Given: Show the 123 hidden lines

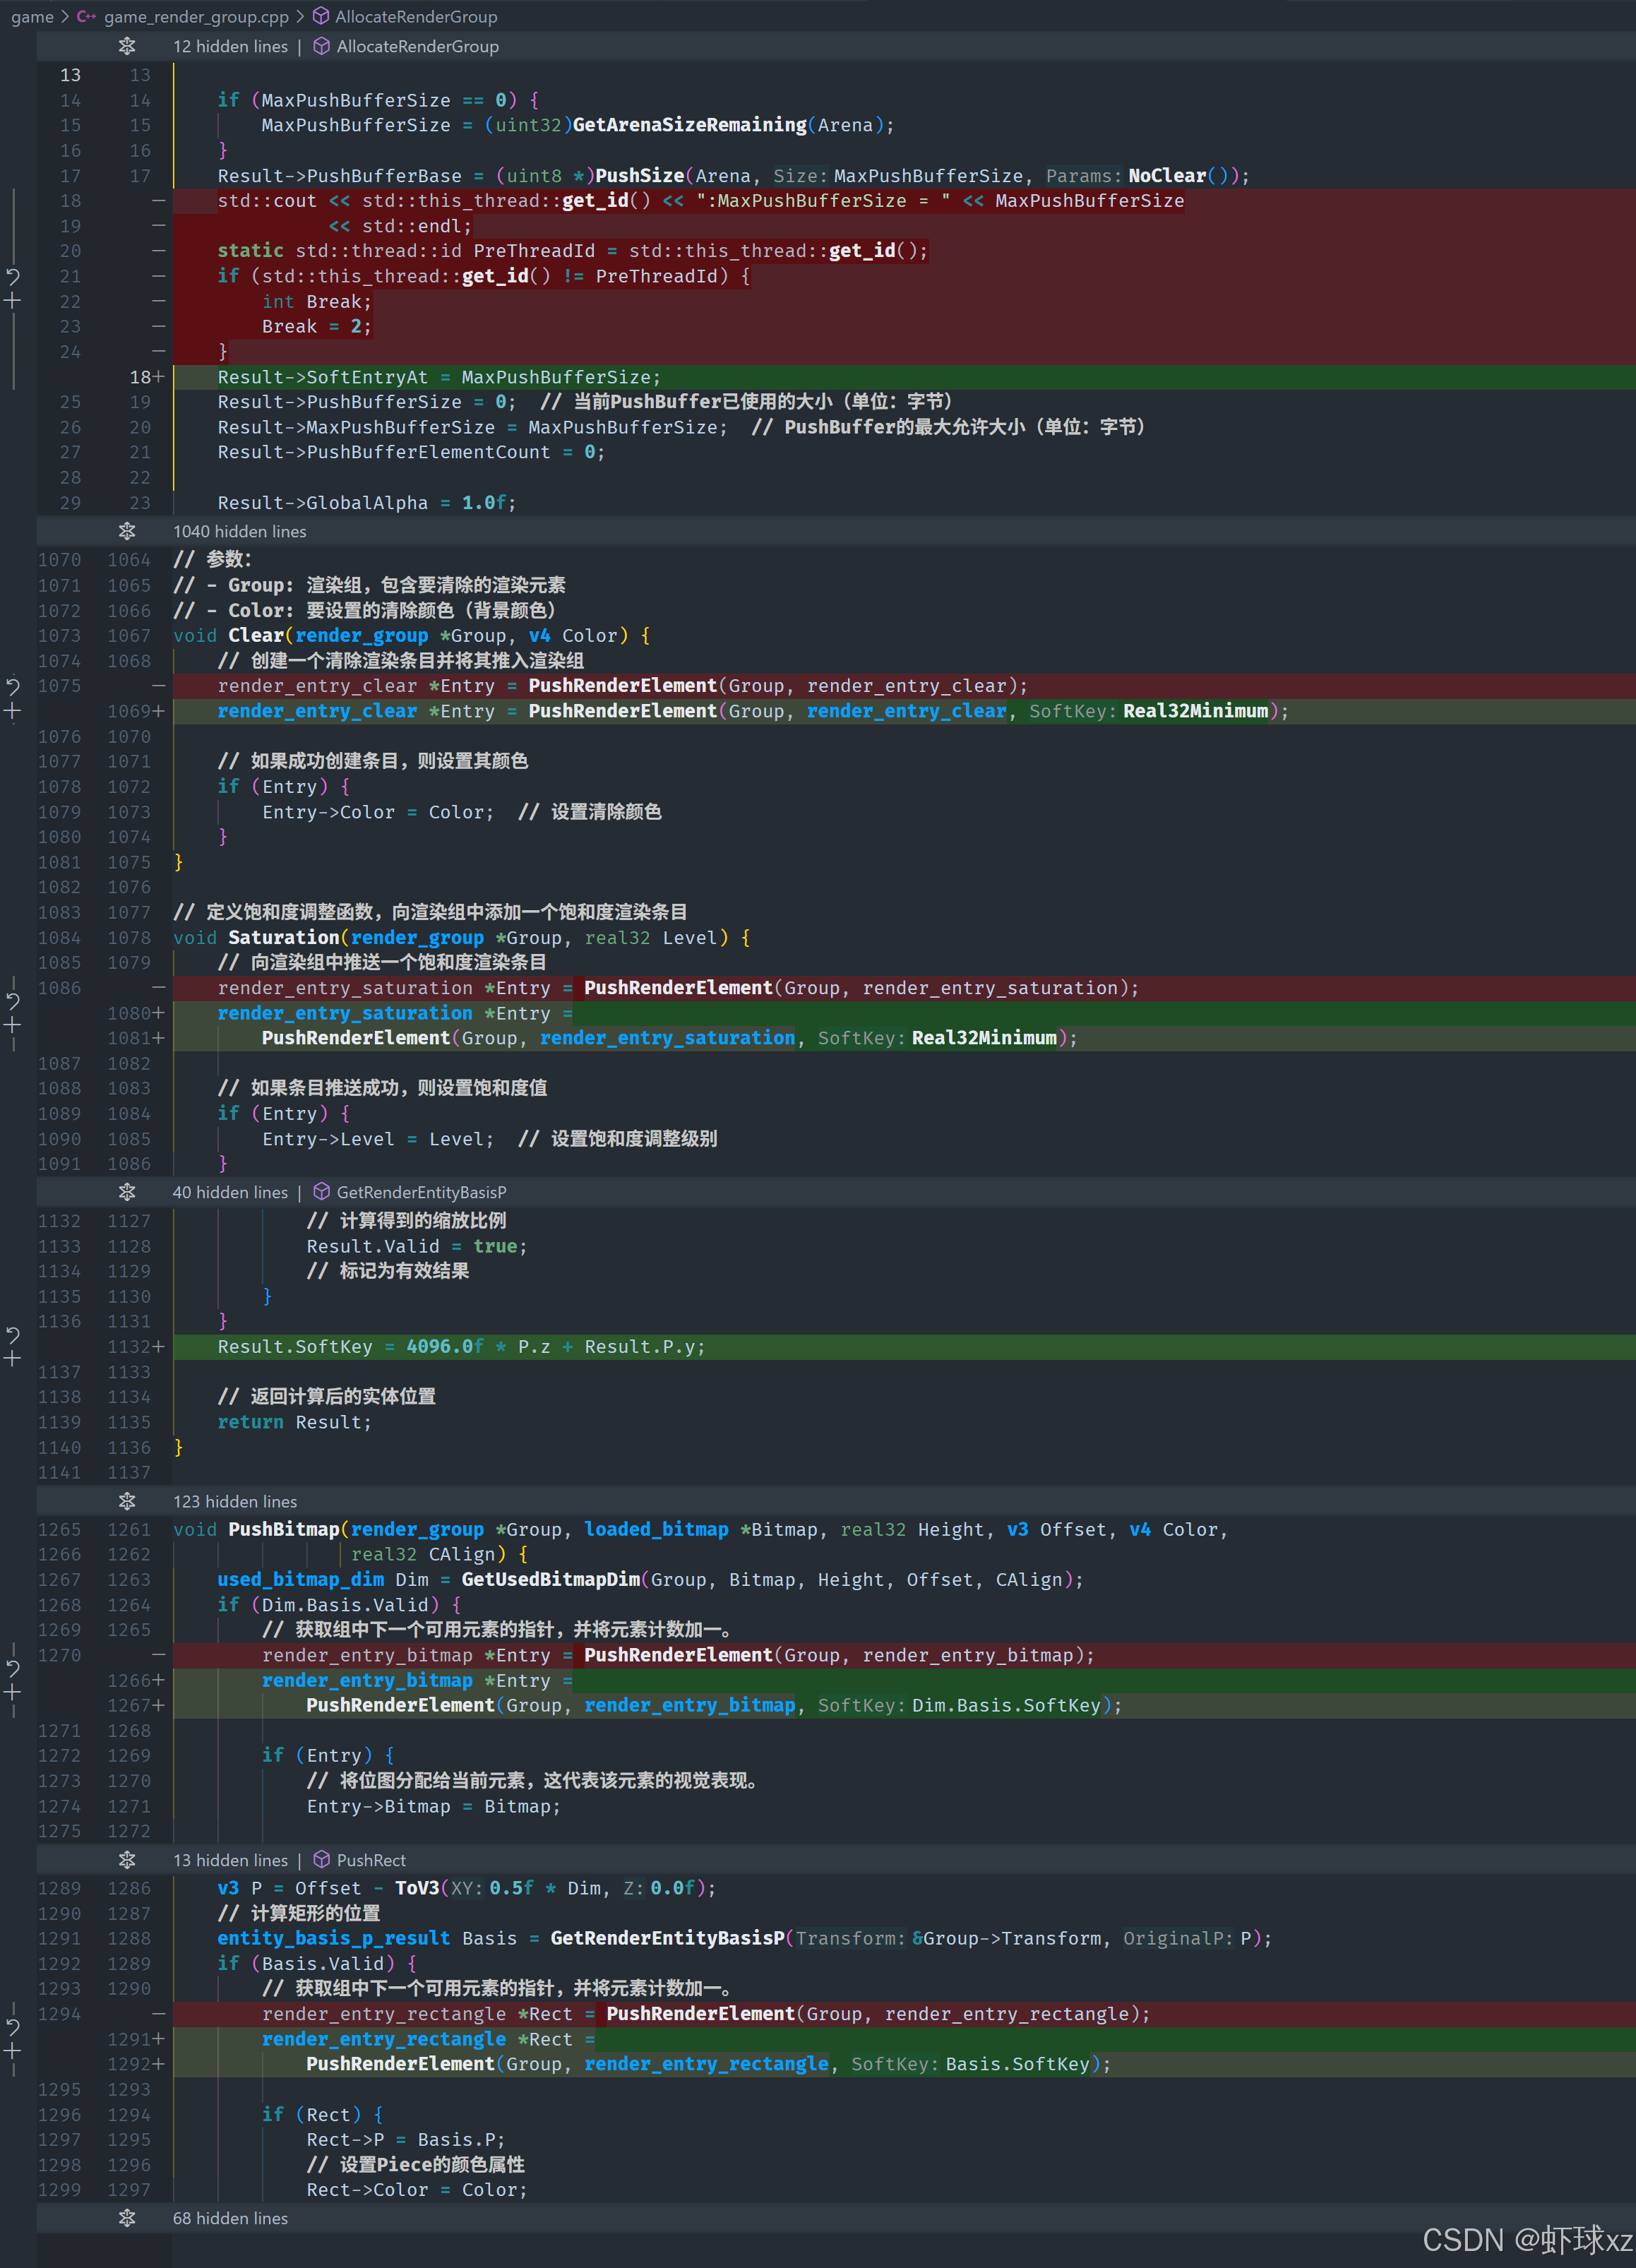Looking at the screenshot, I should 127,1501.
